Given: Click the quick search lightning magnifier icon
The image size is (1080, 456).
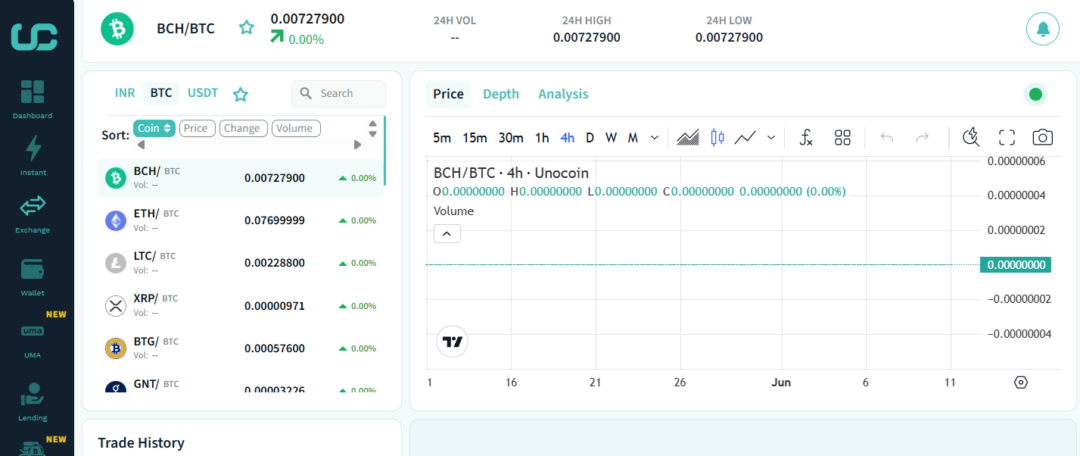Looking at the screenshot, I should 971,138.
